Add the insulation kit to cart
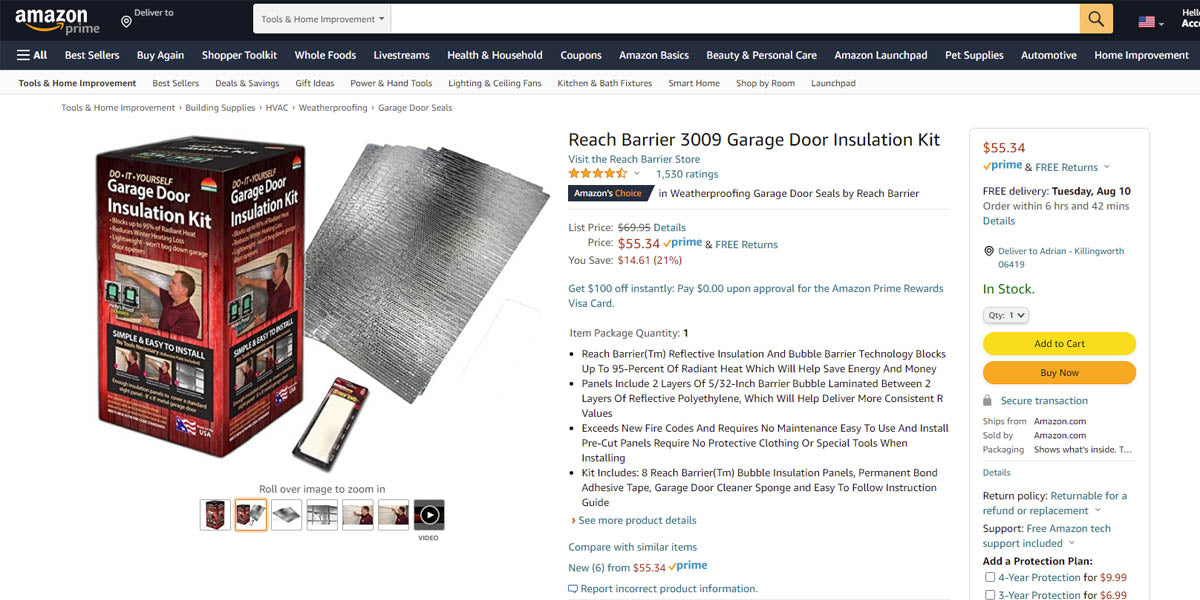The height and width of the screenshot is (600, 1200). coord(1059,343)
